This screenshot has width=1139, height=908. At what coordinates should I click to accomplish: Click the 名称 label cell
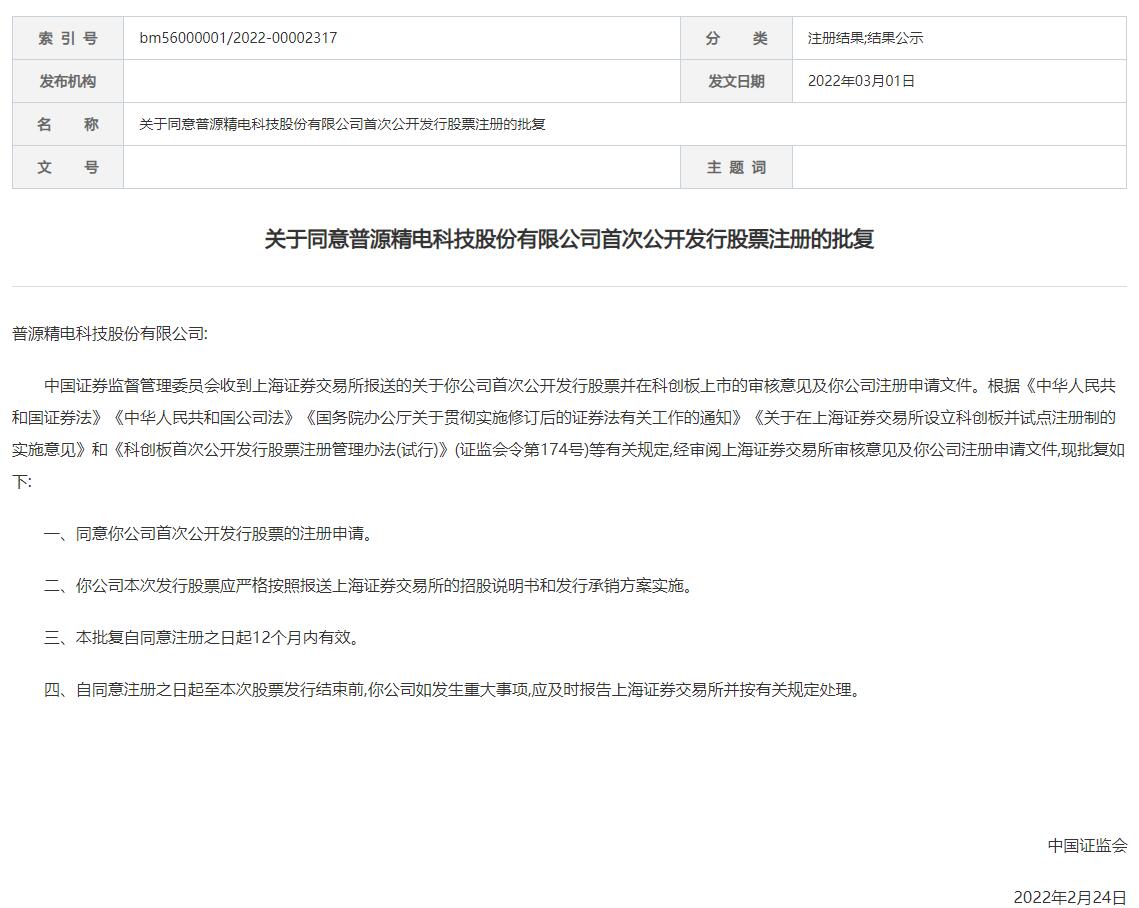(68, 124)
